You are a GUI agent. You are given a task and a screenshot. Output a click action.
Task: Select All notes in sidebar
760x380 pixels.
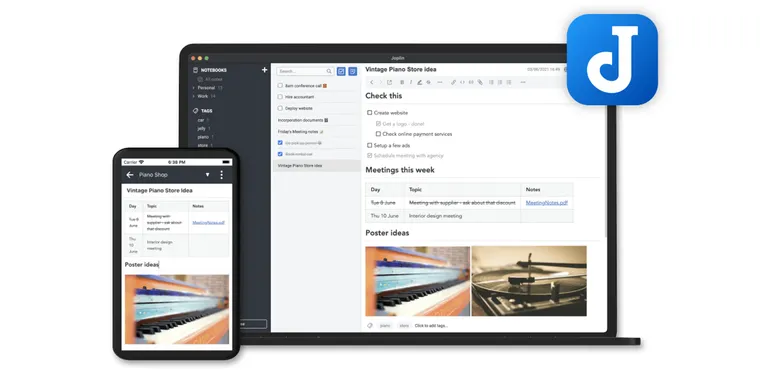pos(210,79)
